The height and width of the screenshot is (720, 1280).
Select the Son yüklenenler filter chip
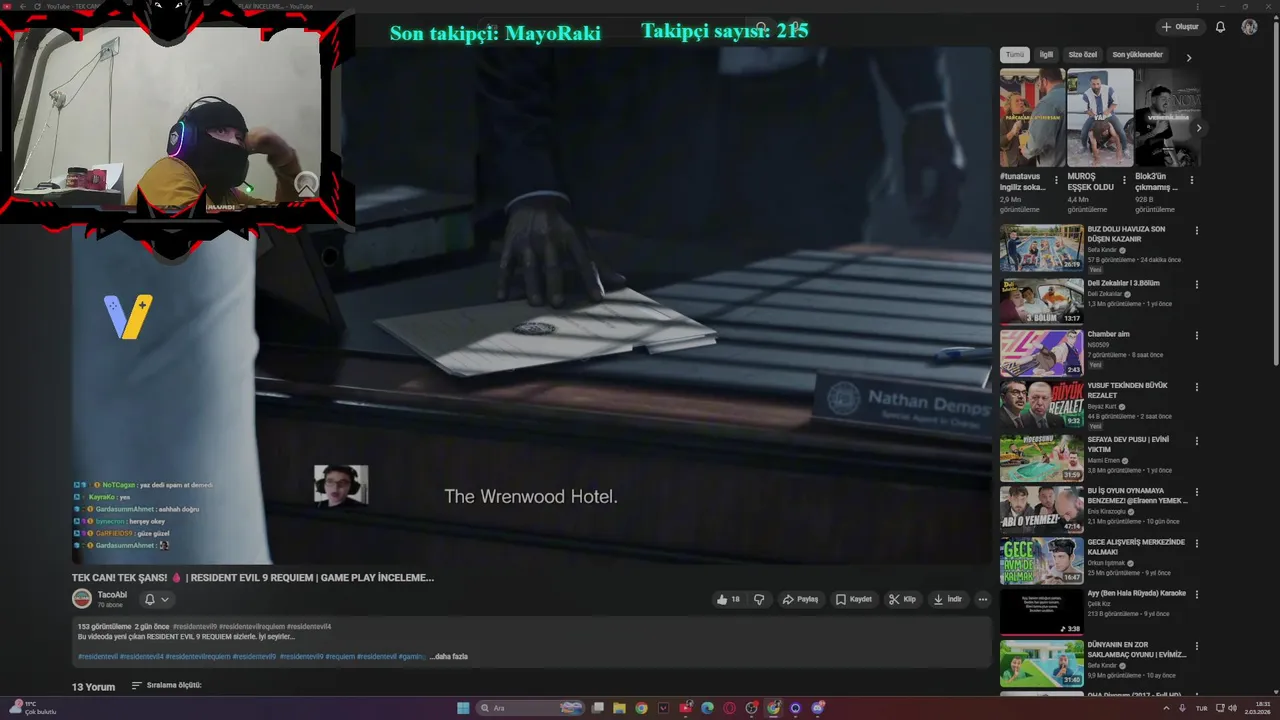coord(1138,55)
